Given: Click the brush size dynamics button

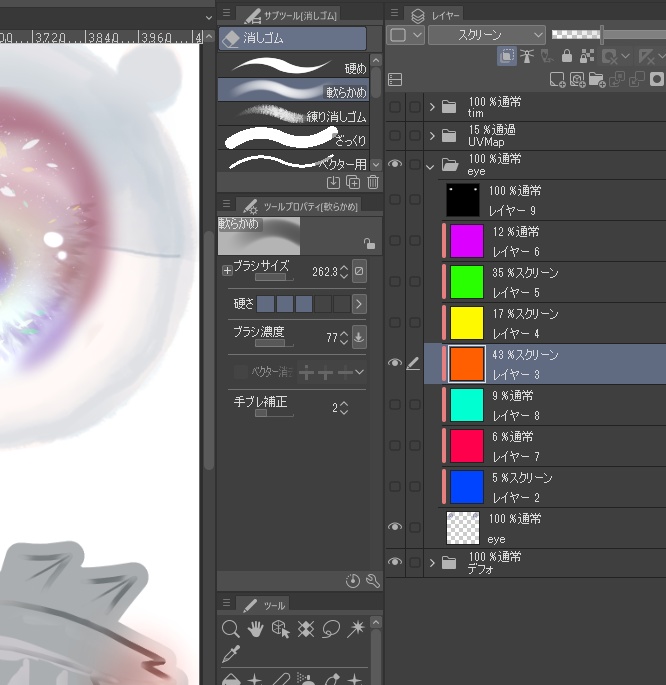Looking at the screenshot, I should pos(359,271).
